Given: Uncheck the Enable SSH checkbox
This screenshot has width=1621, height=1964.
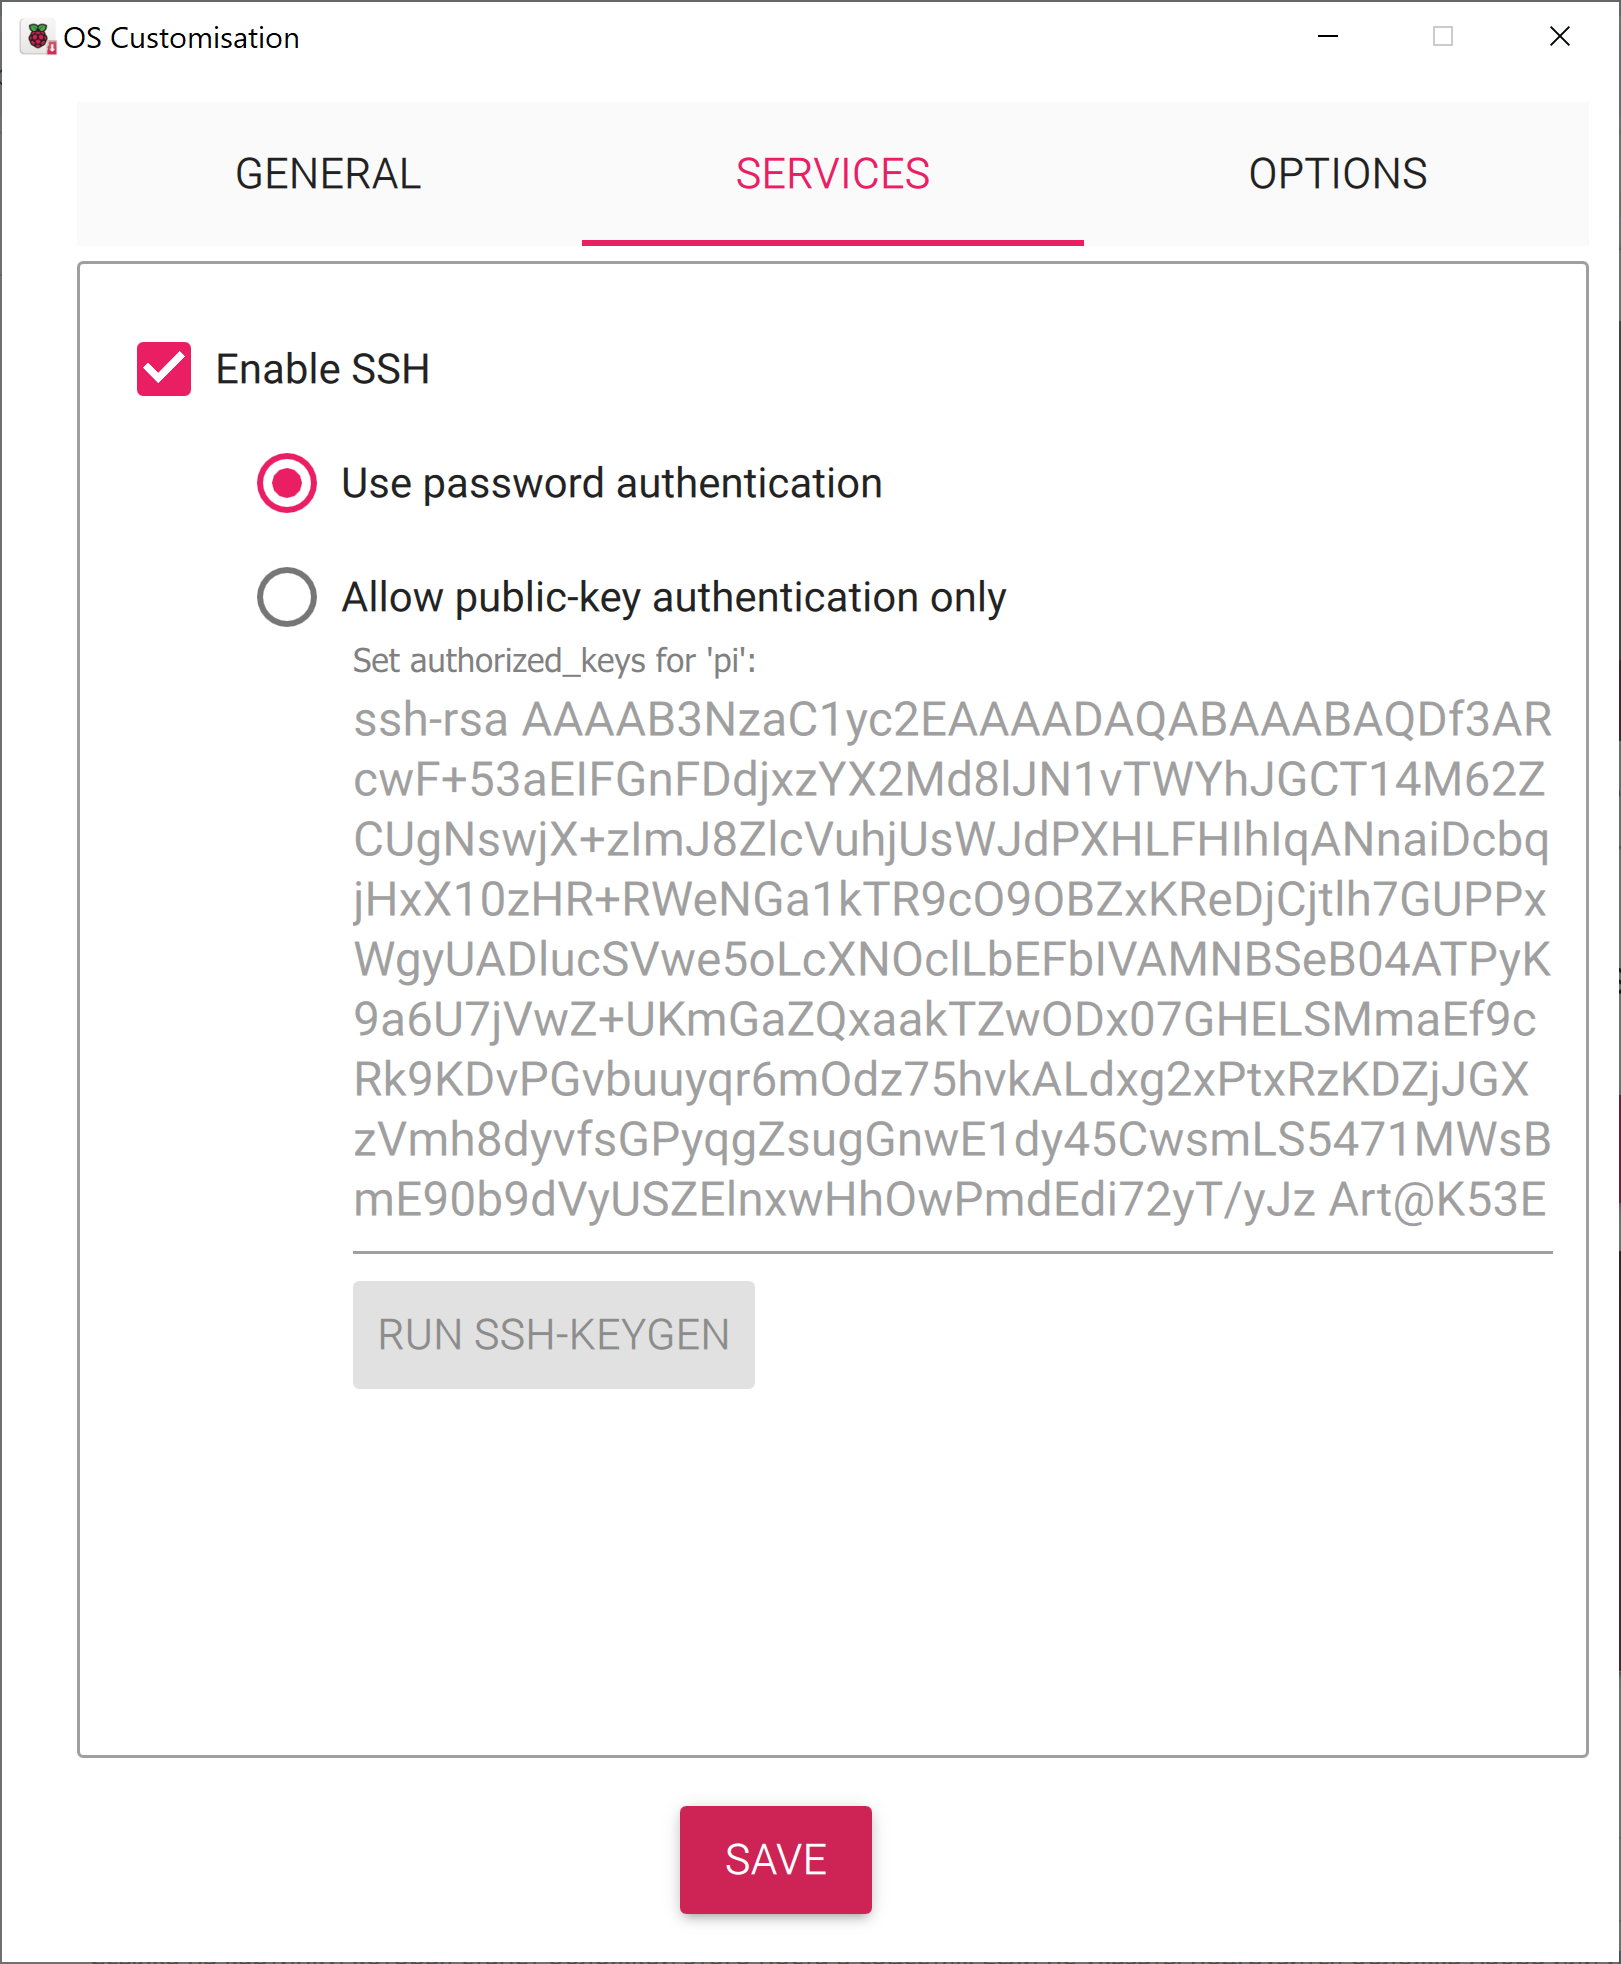Looking at the screenshot, I should tap(164, 369).
